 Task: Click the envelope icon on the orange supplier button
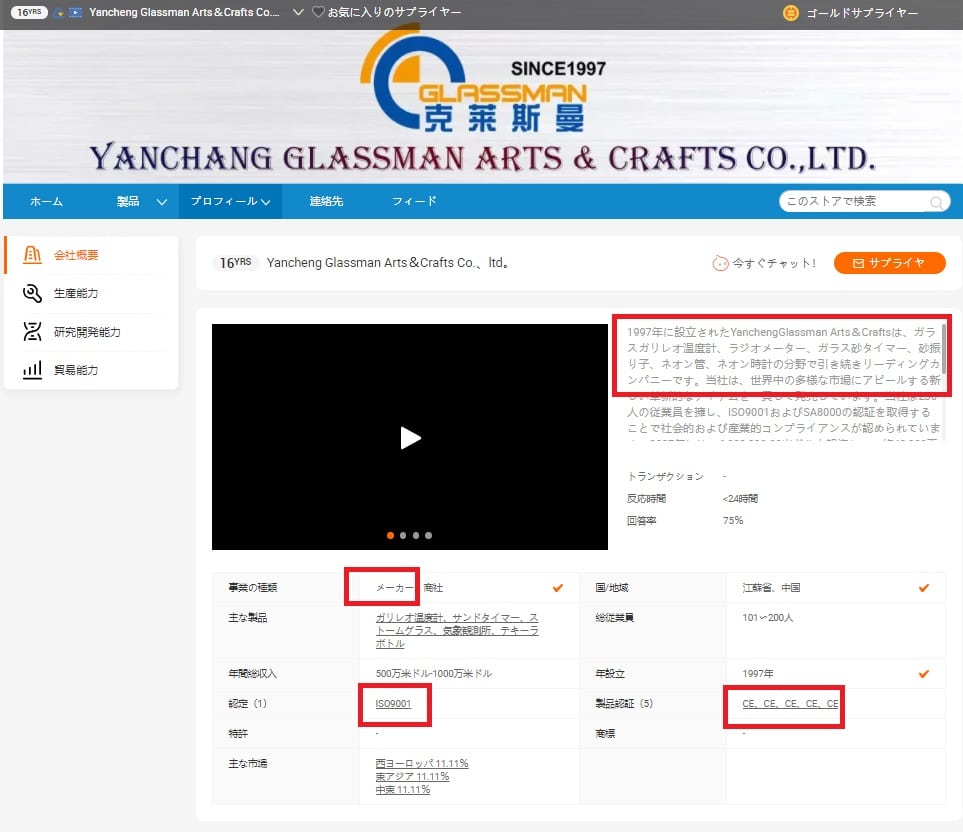click(x=858, y=263)
